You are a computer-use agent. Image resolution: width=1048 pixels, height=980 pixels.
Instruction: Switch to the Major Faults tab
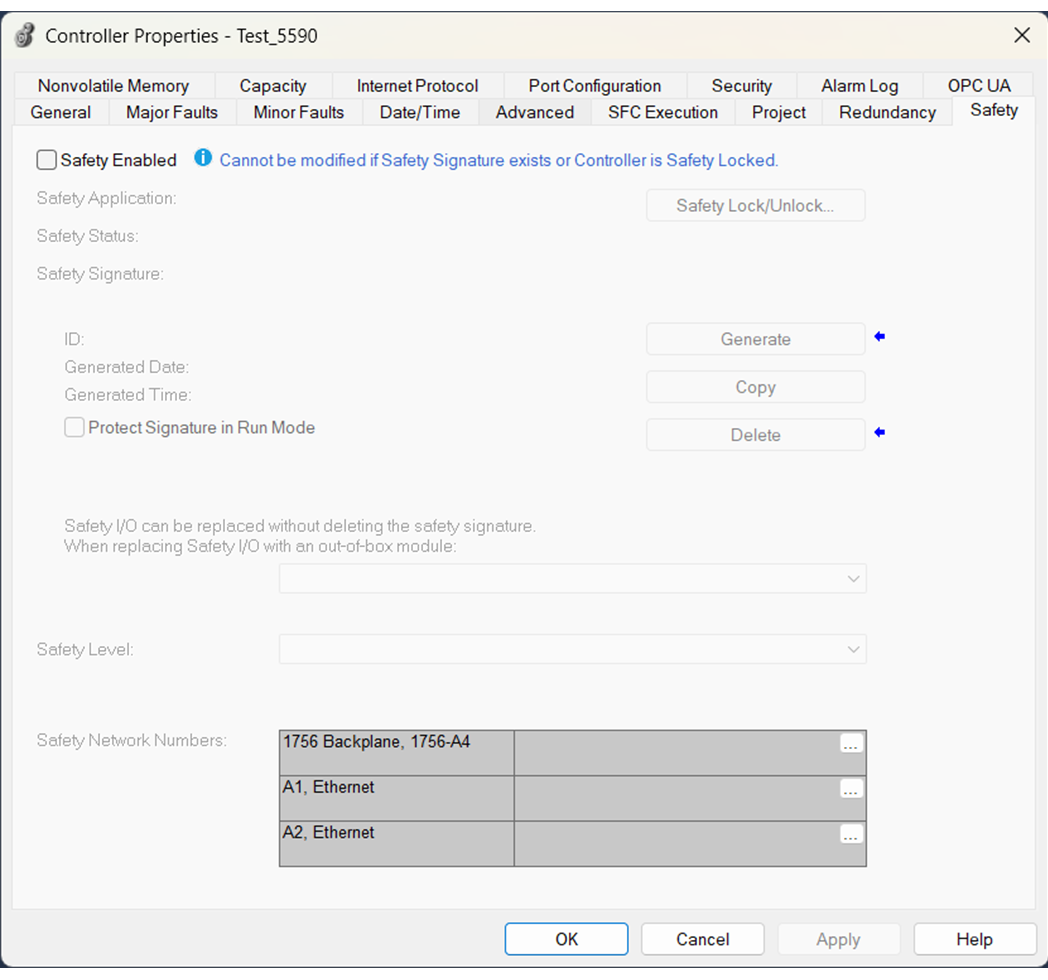pyautogui.click(x=170, y=112)
